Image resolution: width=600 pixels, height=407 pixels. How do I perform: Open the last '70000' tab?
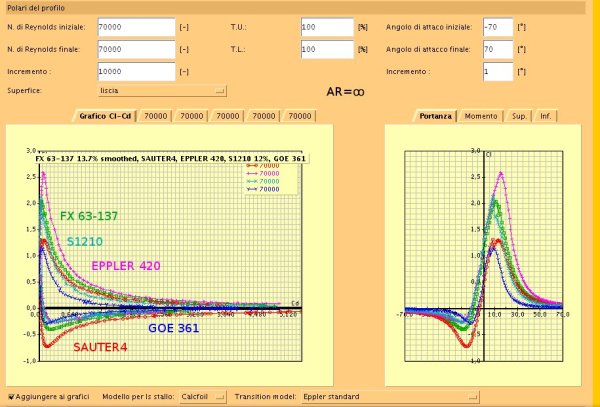point(299,117)
